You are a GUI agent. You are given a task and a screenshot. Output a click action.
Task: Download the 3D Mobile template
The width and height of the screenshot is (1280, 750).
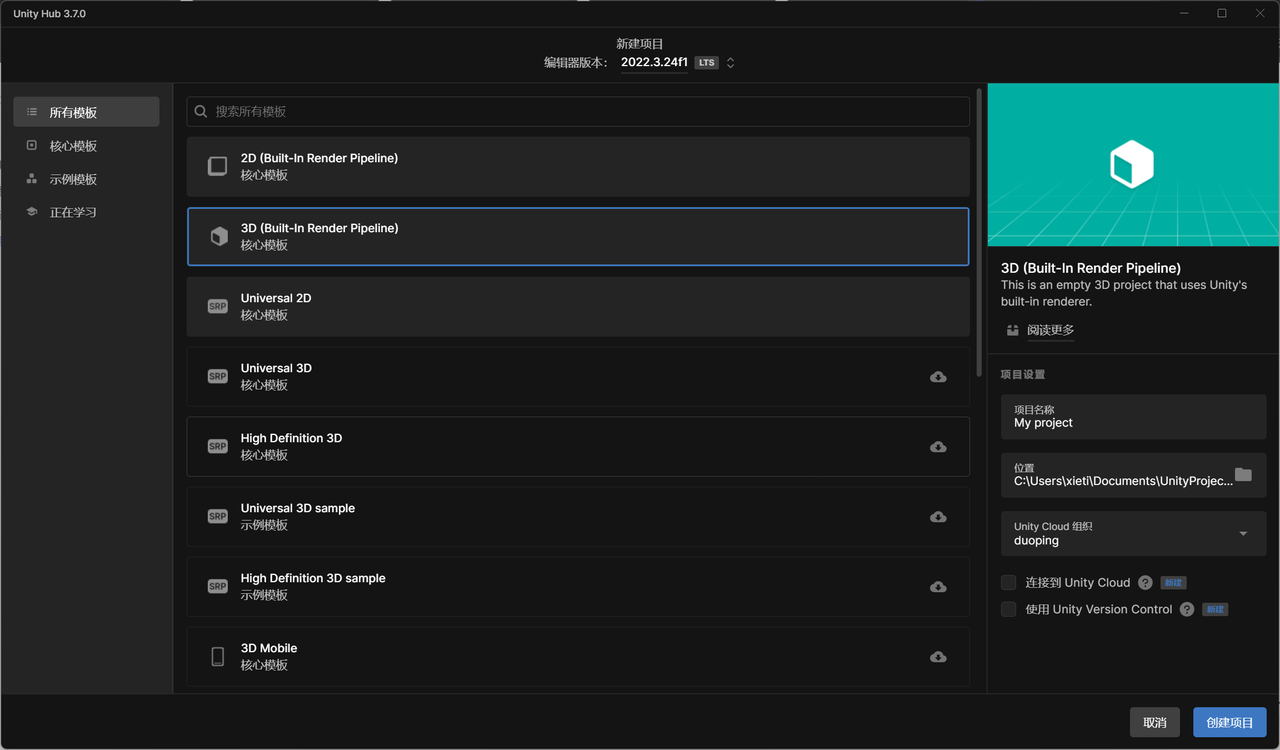click(x=938, y=657)
